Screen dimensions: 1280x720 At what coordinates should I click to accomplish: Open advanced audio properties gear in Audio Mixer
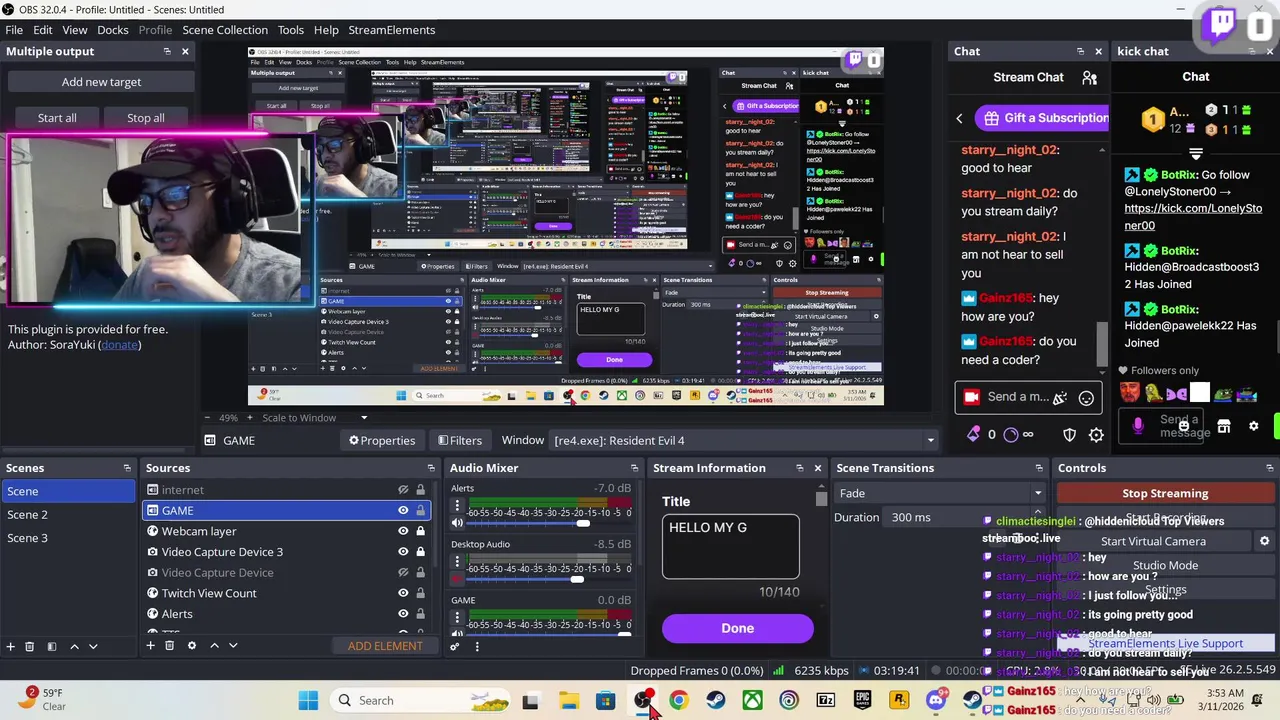(x=455, y=646)
